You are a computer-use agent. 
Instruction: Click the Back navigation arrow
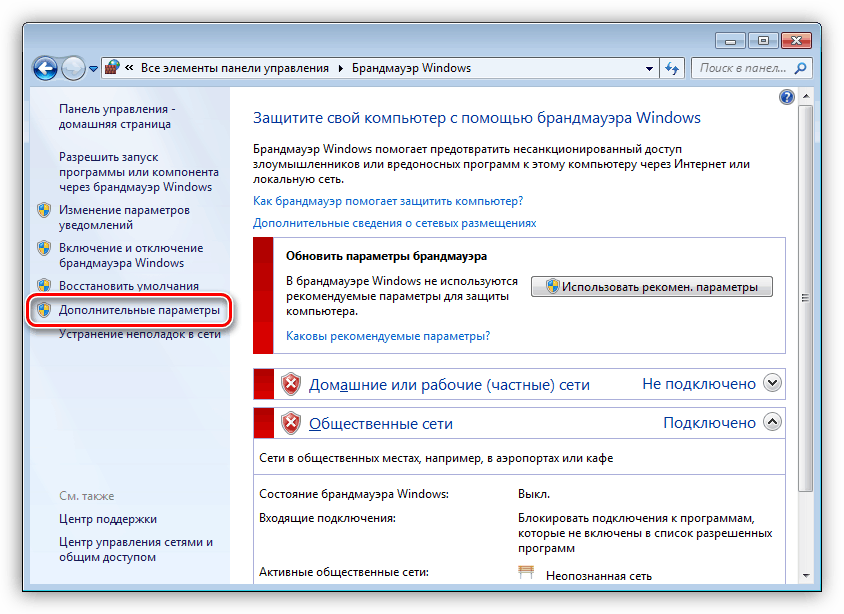(x=46, y=67)
